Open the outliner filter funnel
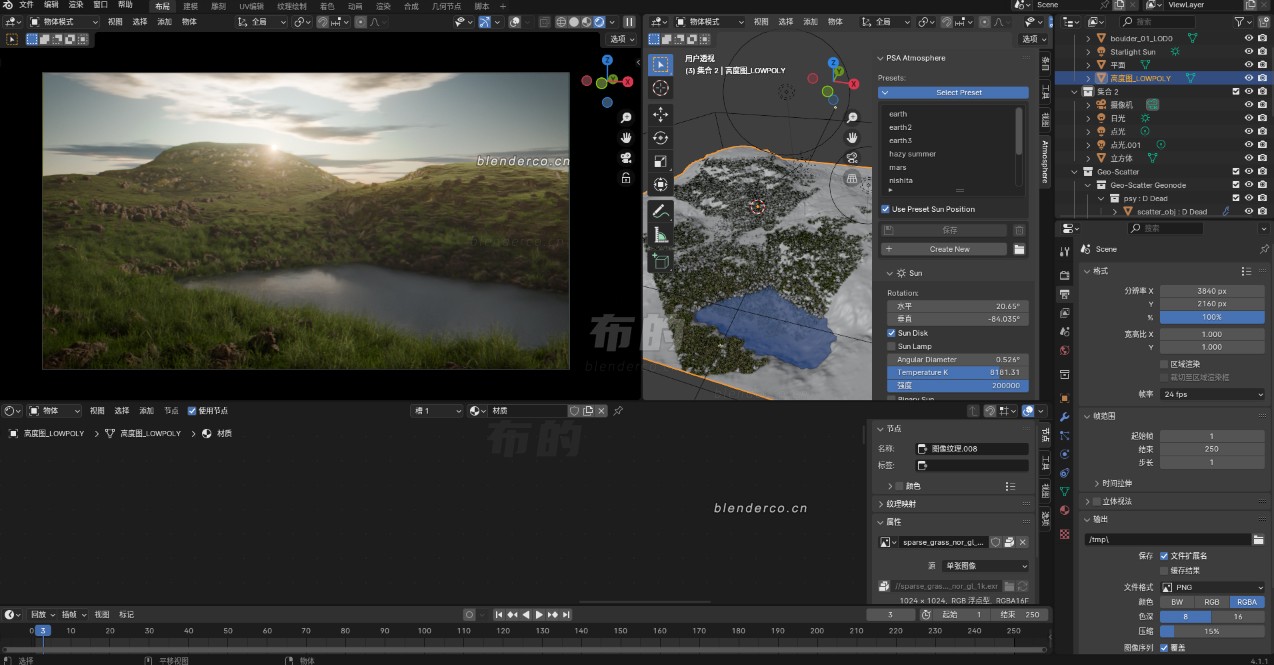 tap(1240, 21)
